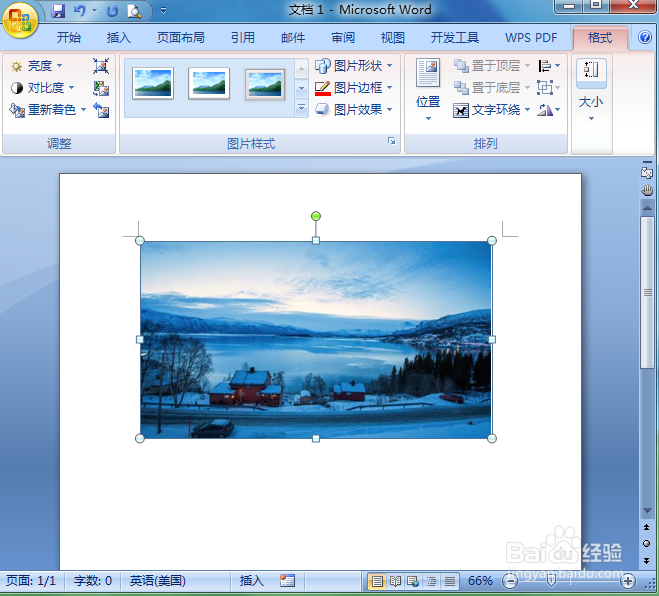This screenshot has width=659, height=596.
Task: Open the 审阅 tab
Action: click(x=343, y=38)
